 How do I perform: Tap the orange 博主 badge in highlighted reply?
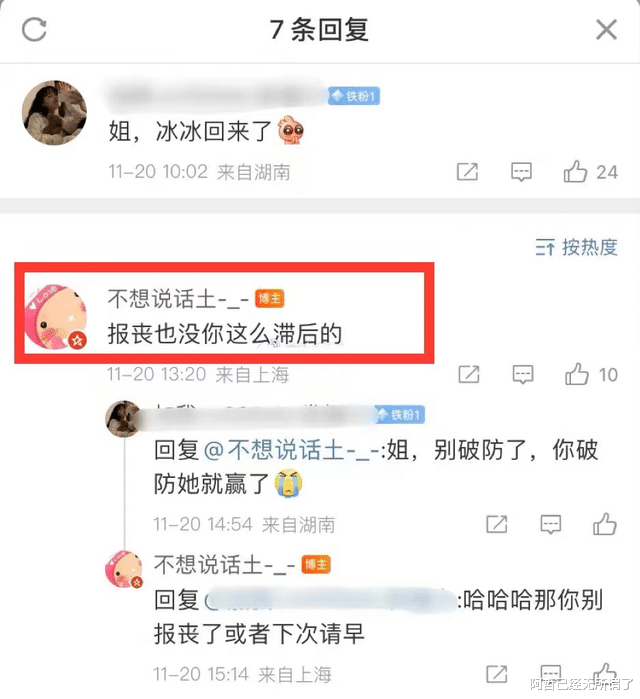click(x=270, y=298)
